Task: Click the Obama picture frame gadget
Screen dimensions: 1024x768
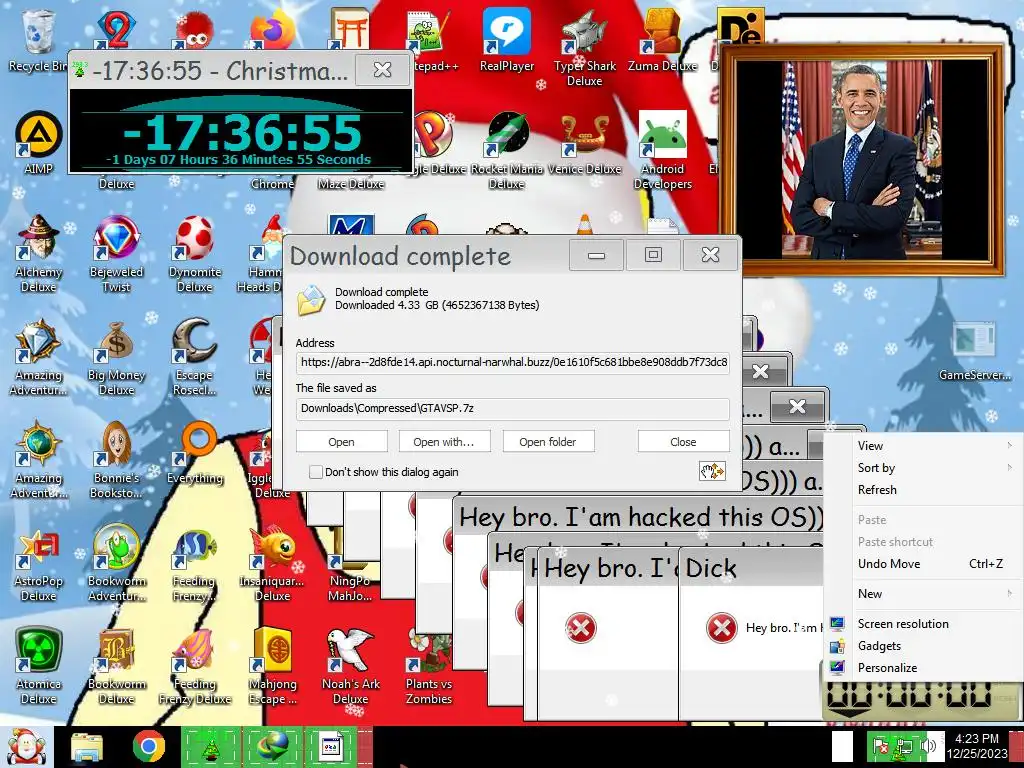Action: click(862, 159)
